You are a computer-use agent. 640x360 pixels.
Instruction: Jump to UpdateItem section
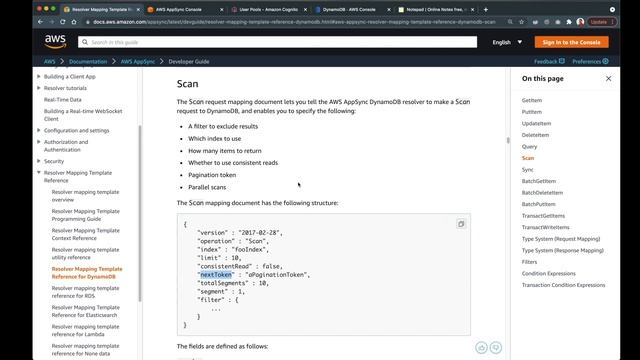(x=536, y=123)
